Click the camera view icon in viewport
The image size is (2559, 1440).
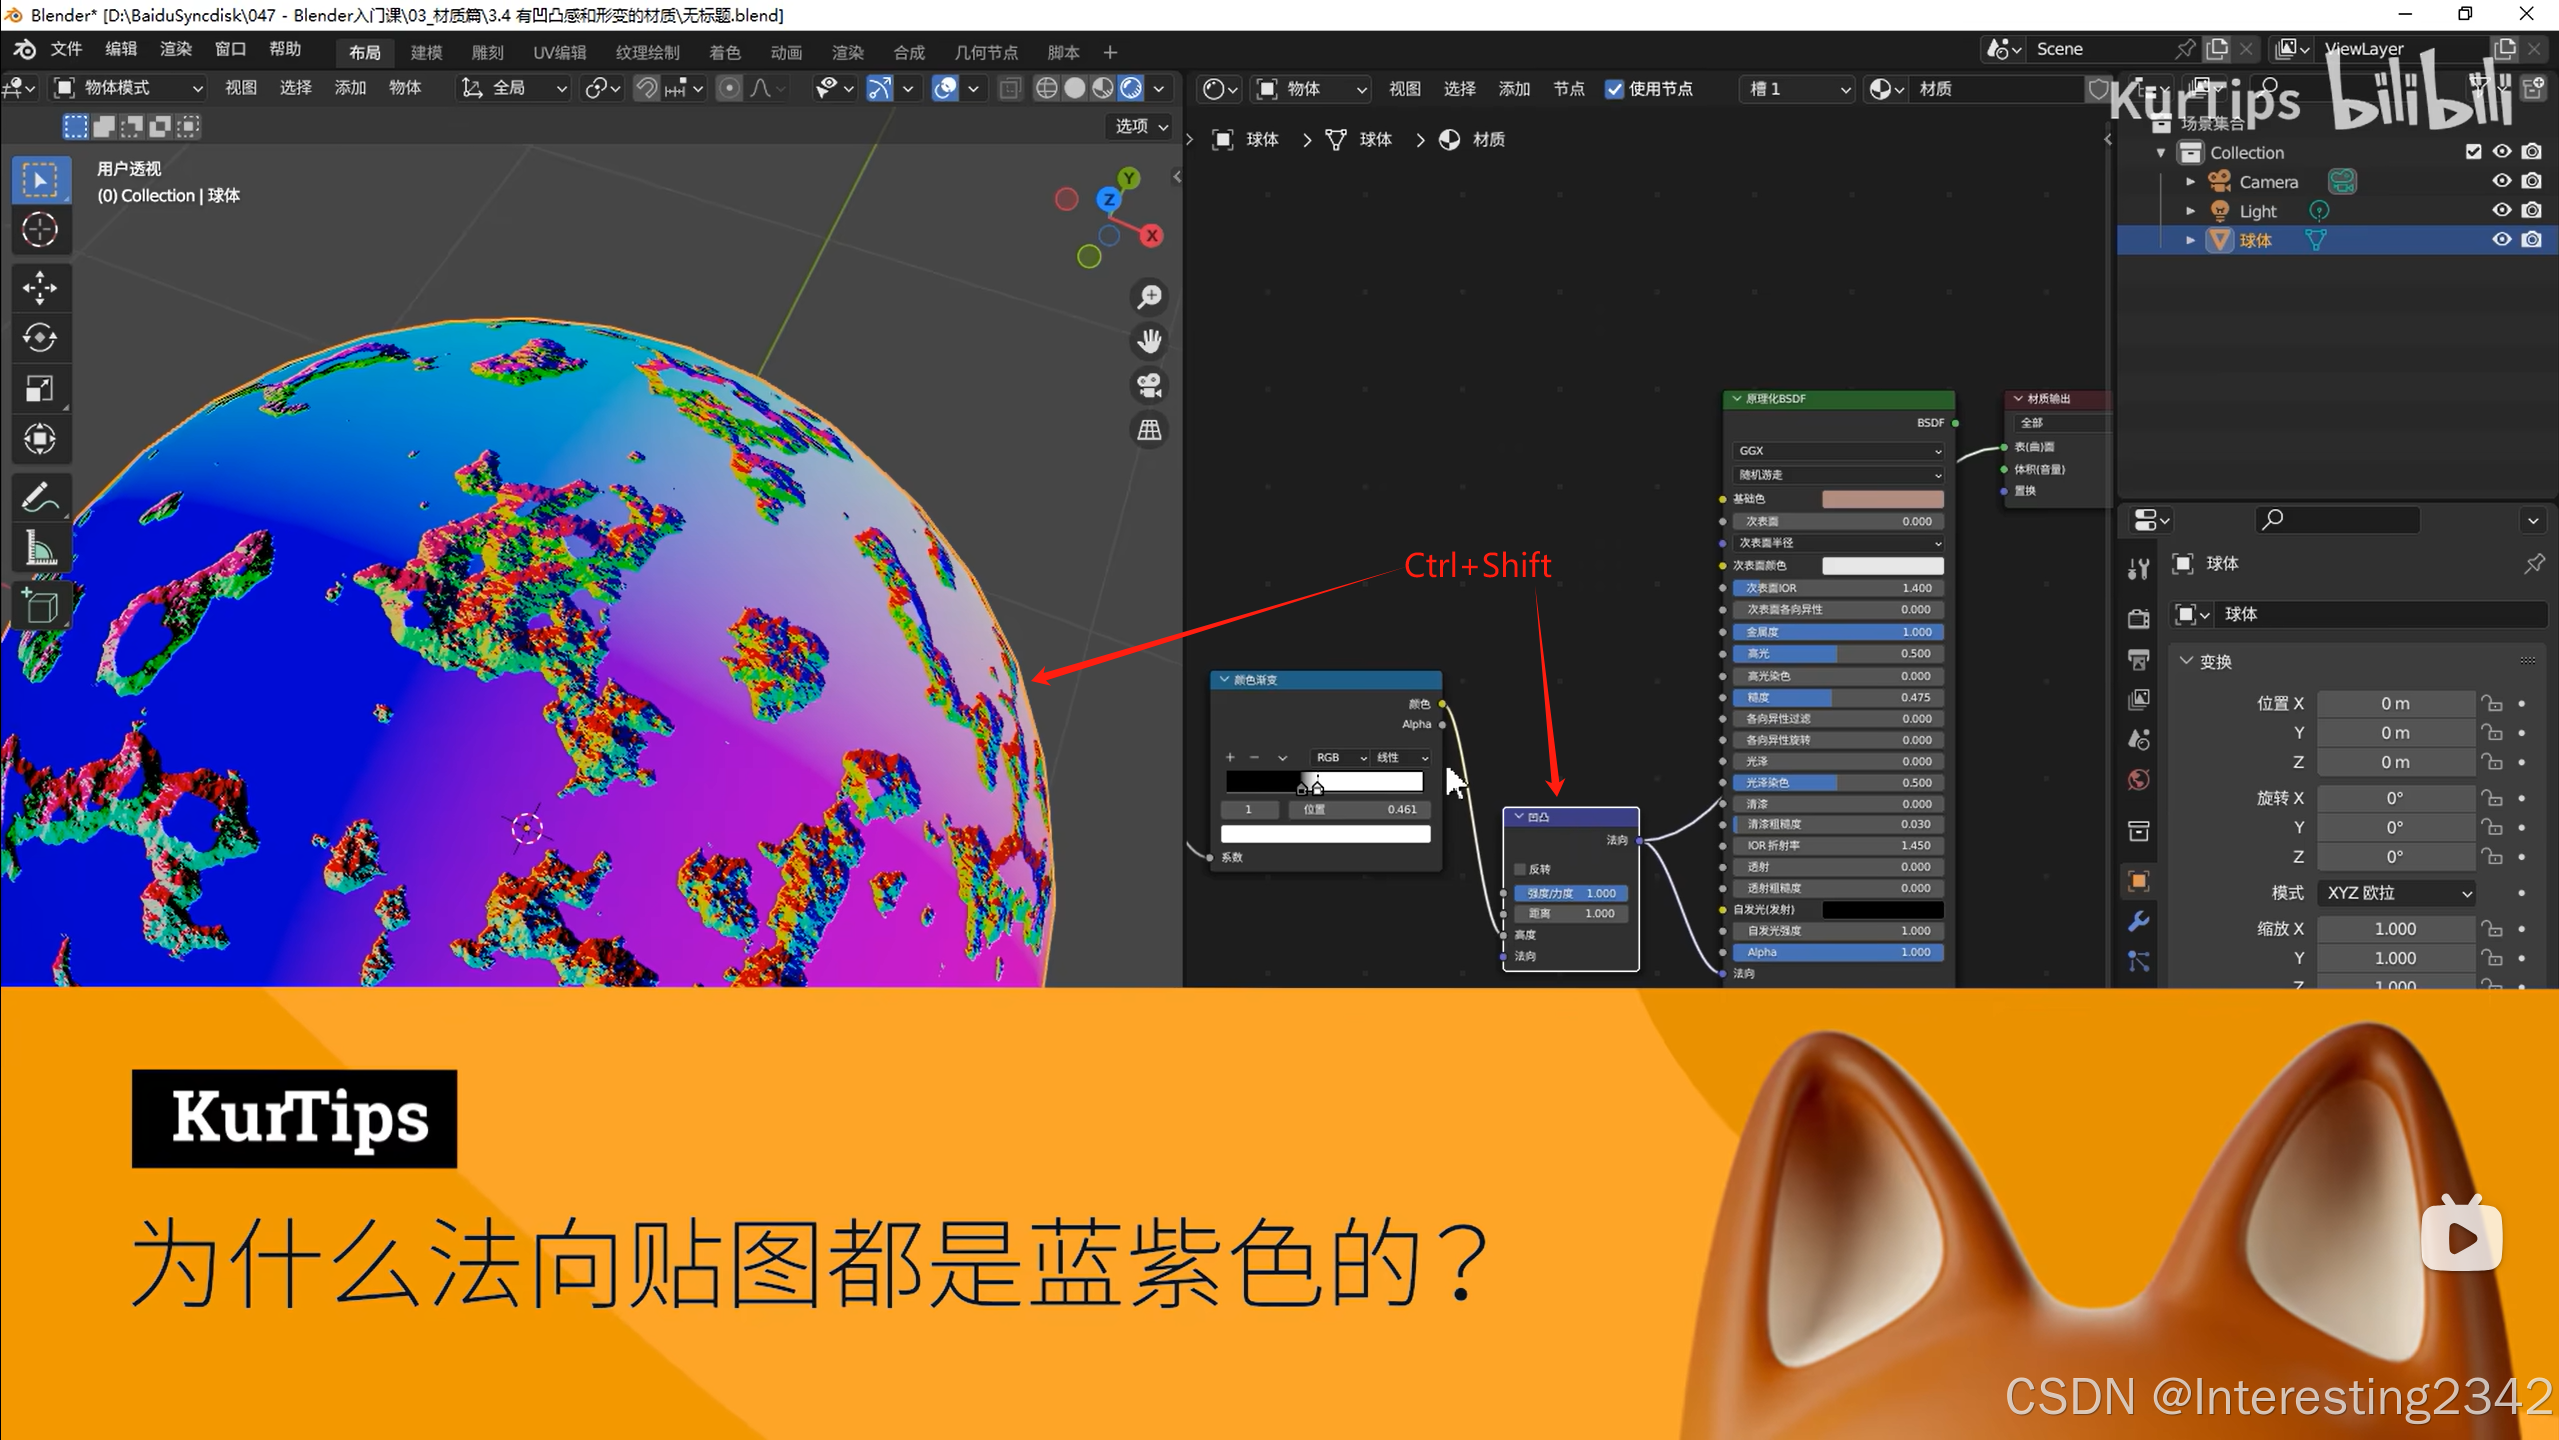coord(1150,386)
